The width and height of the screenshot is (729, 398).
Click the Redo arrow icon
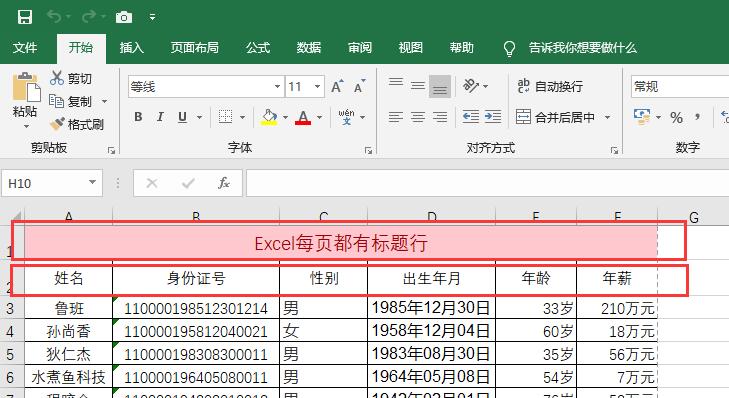[x=89, y=17]
